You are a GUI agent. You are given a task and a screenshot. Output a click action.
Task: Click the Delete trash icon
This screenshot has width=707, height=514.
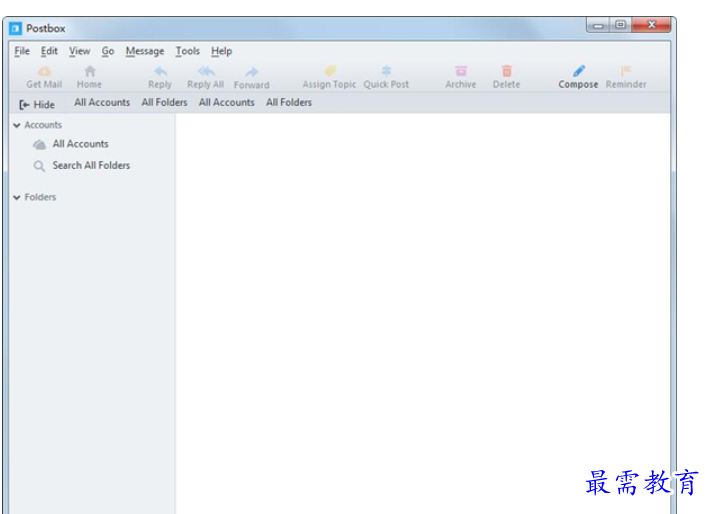click(507, 71)
